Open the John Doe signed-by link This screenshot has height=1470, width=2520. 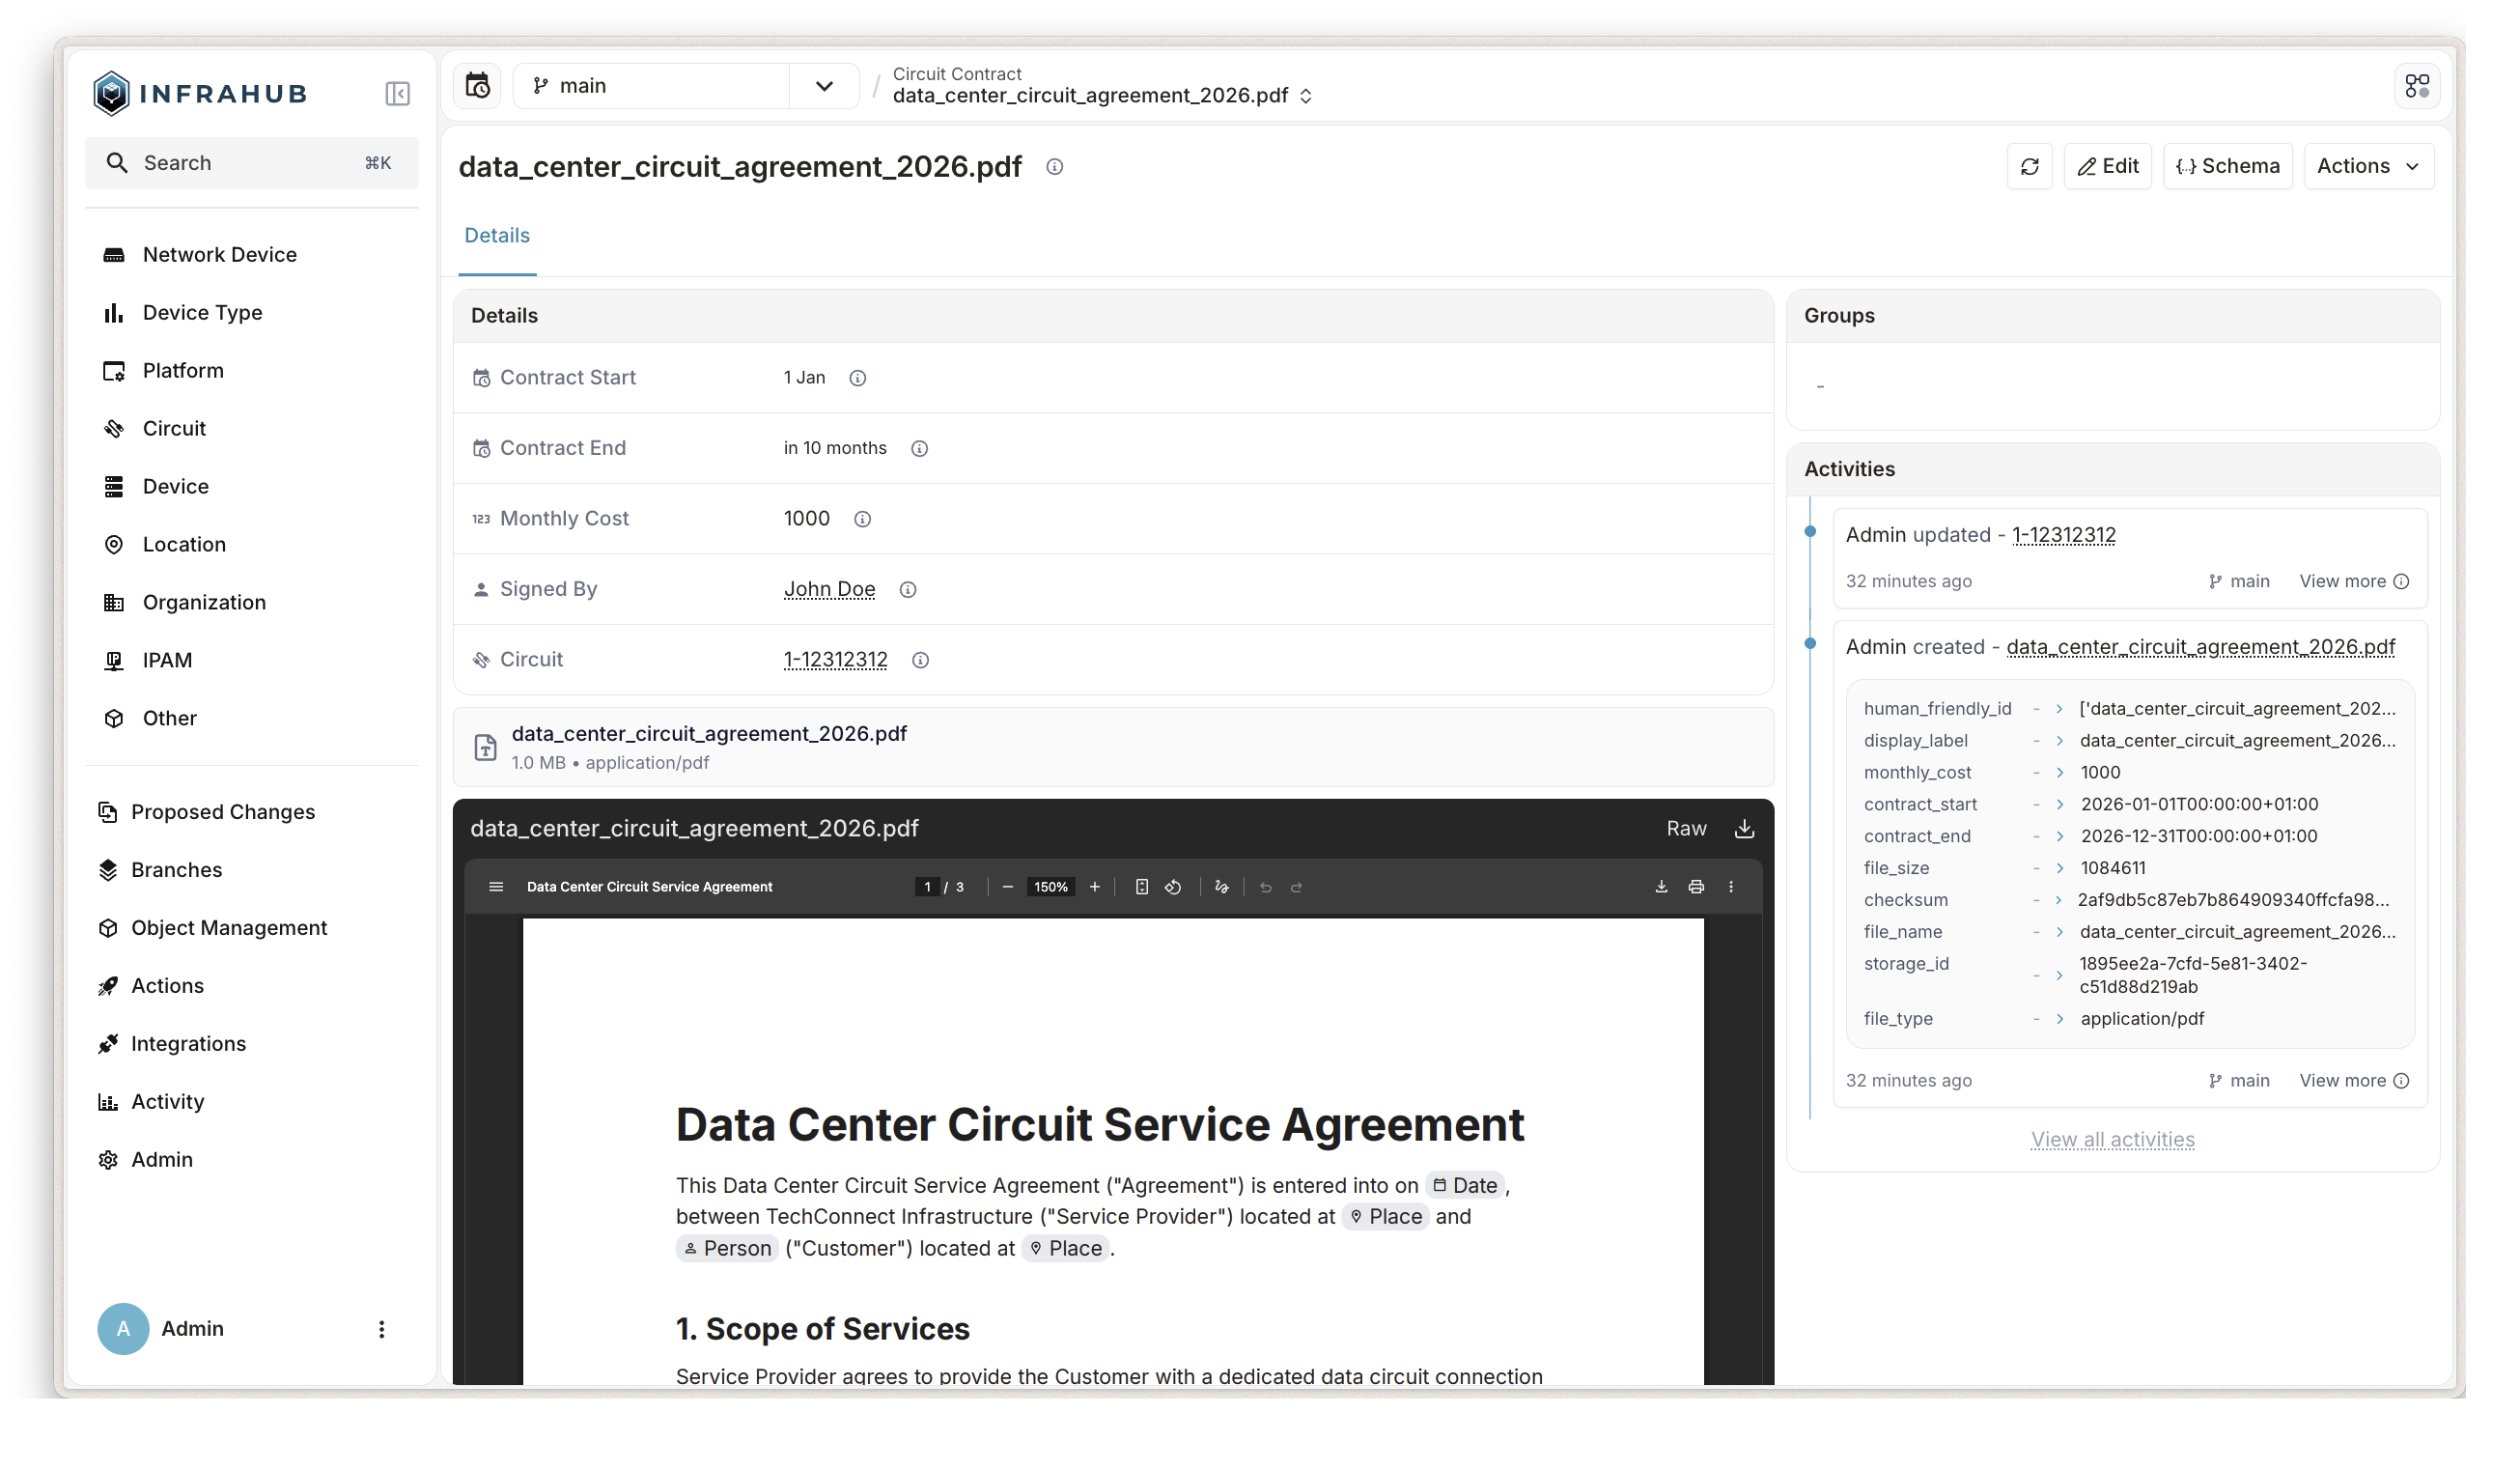click(829, 589)
